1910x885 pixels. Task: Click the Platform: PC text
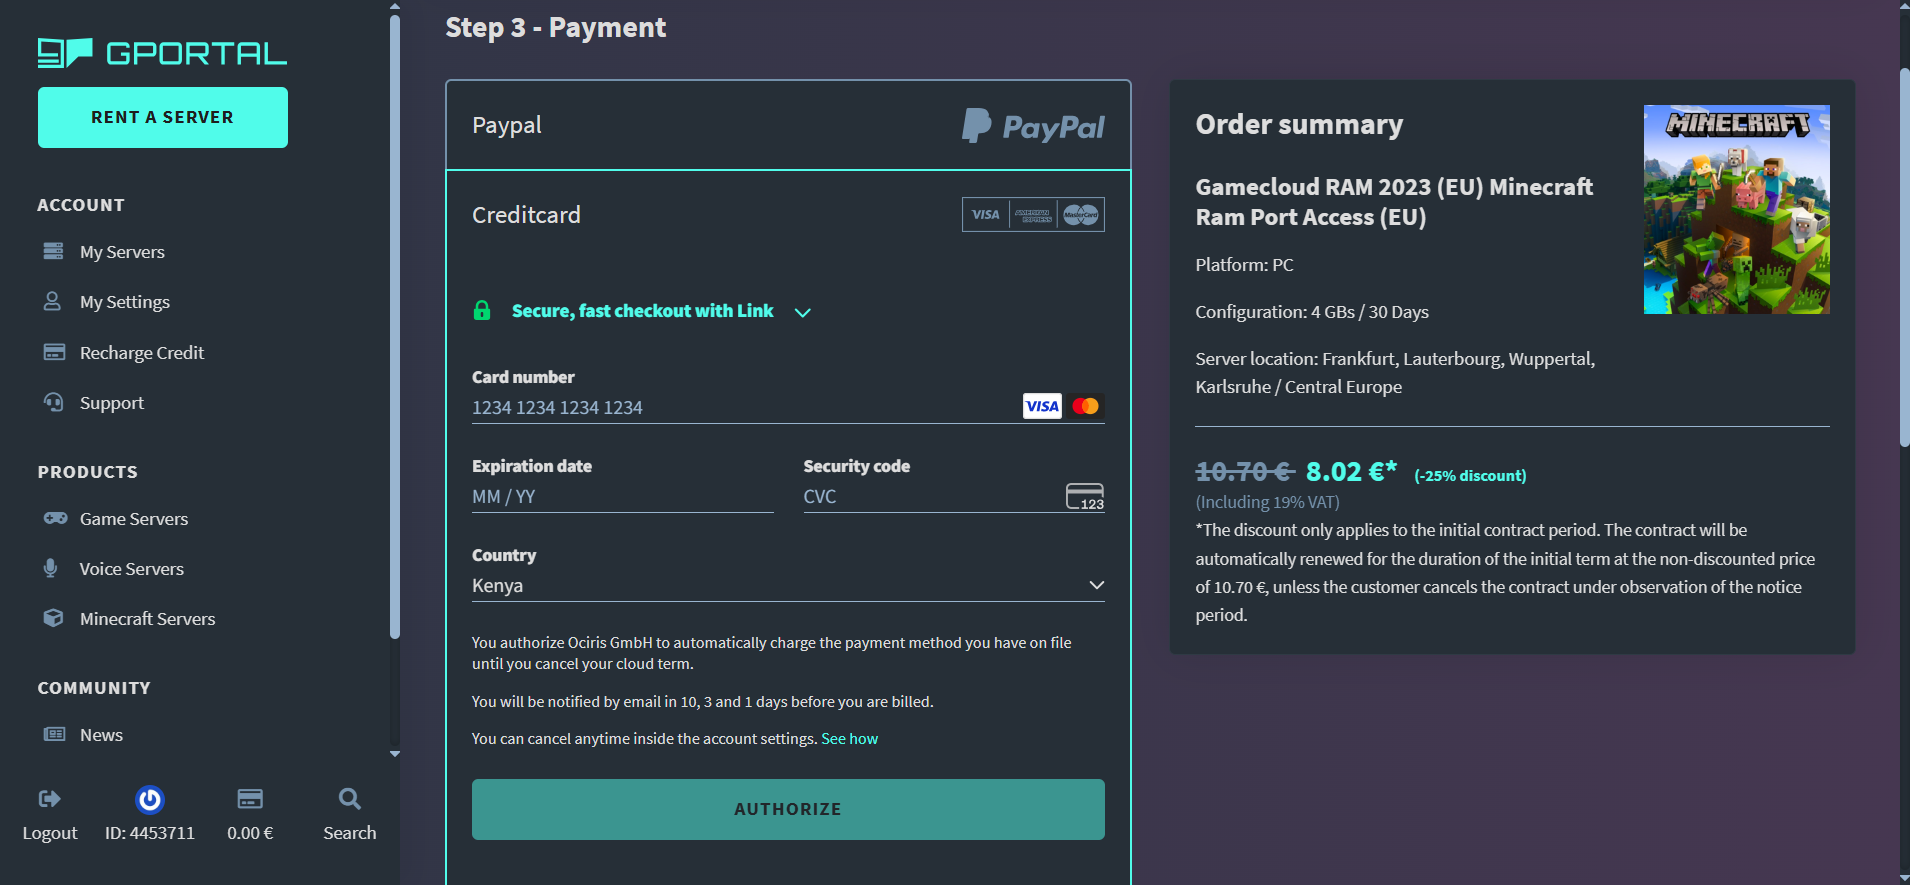pos(1244,265)
